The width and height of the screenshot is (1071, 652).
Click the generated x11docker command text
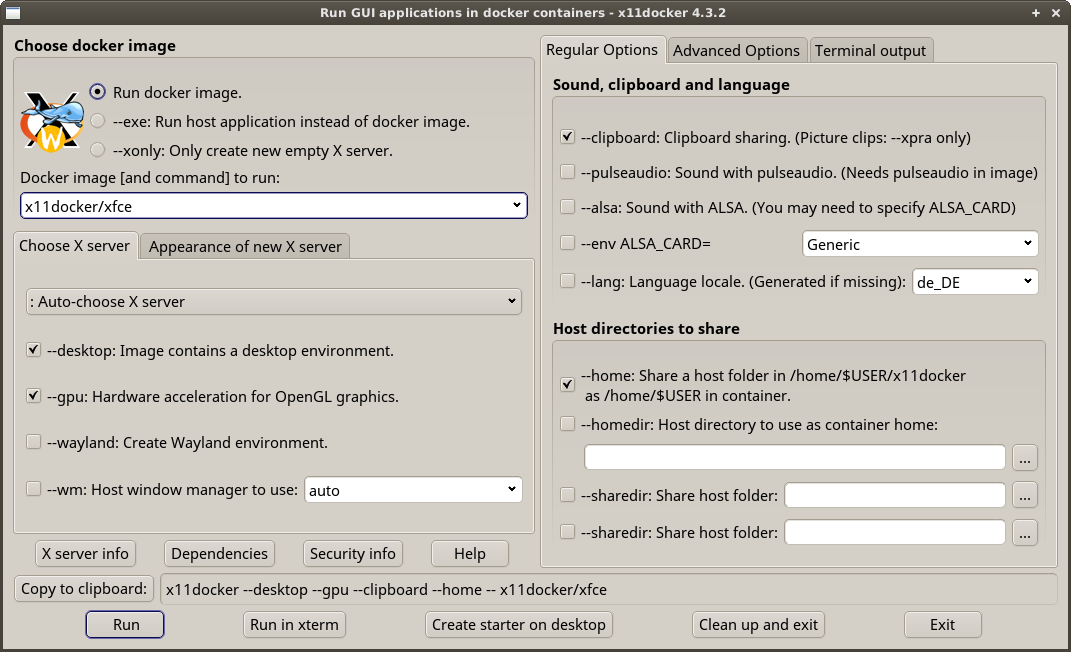point(386,589)
